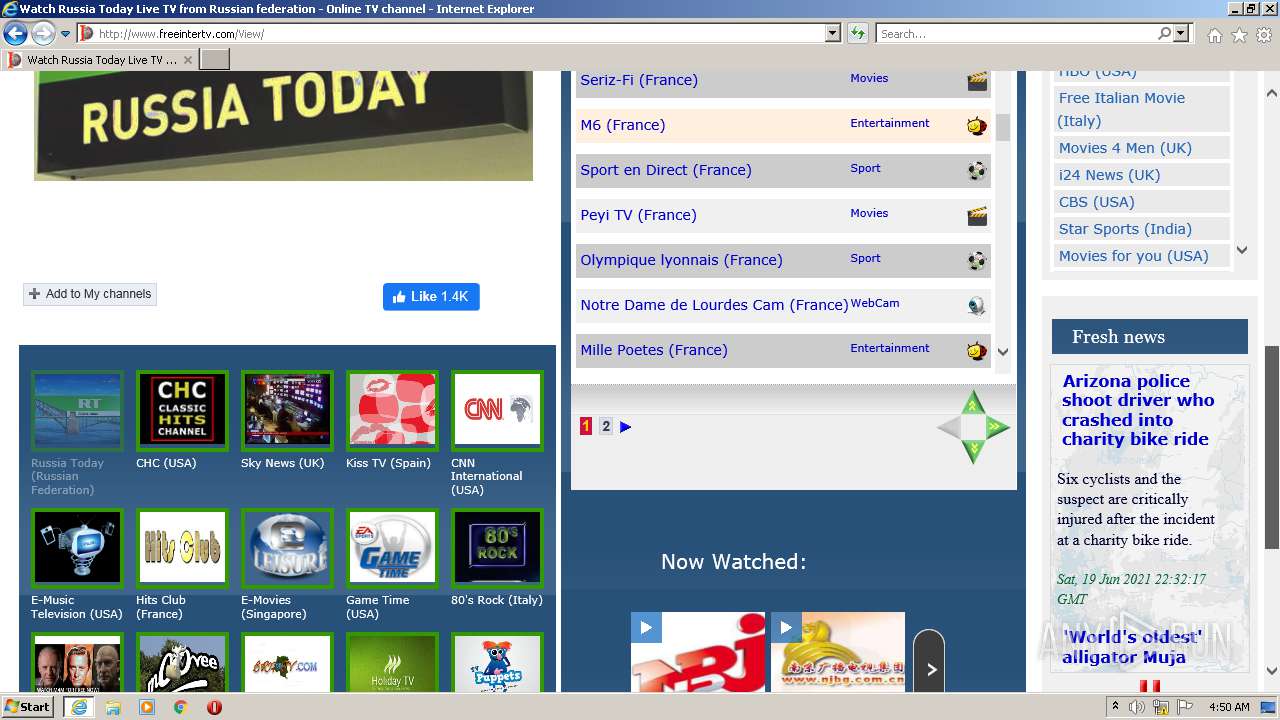Open Peyi TV (France) channel
This screenshot has height=720, width=1280.
[x=638, y=215]
